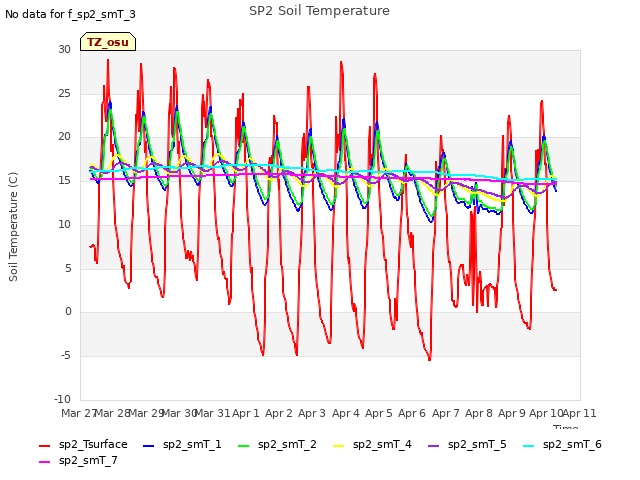Click the Apr 1 x-axis tick label
640x480 pixels.
(246, 413)
